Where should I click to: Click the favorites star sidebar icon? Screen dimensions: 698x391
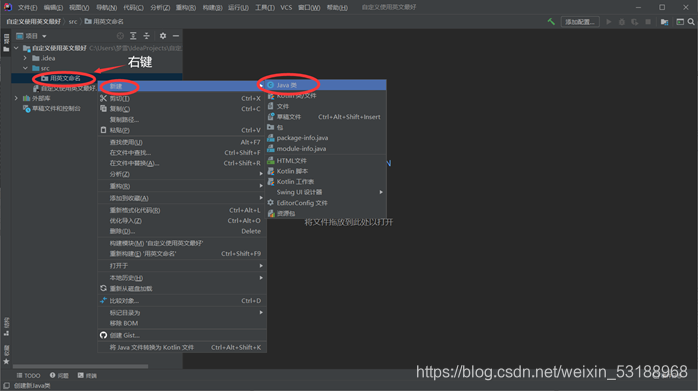(x=6, y=361)
